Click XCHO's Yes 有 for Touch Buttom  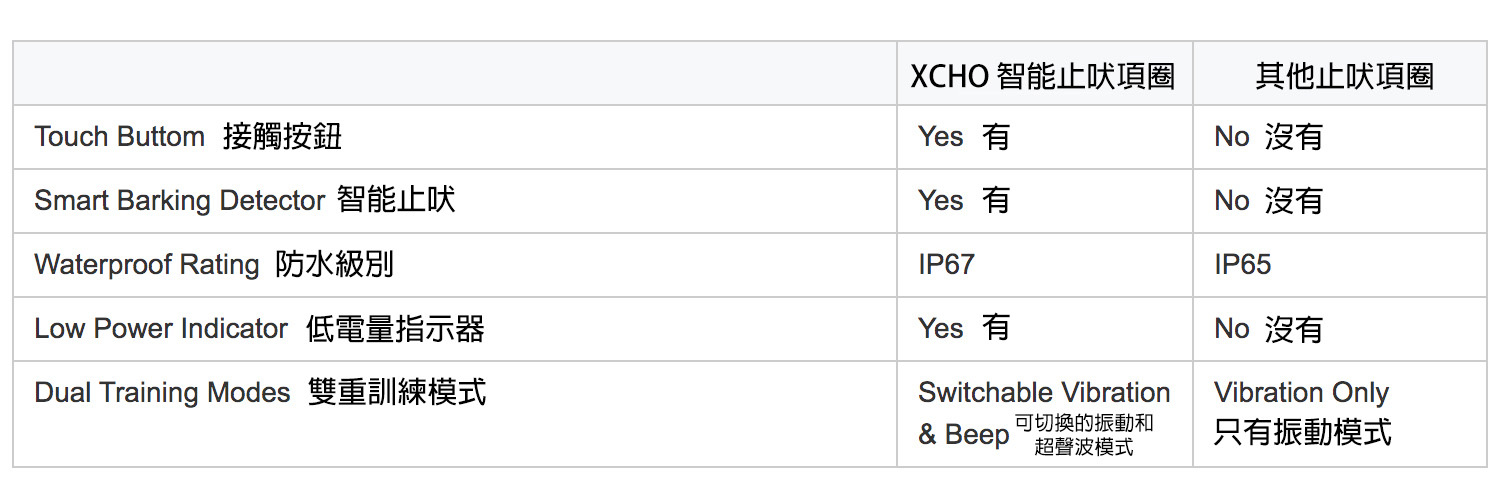tap(964, 137)
